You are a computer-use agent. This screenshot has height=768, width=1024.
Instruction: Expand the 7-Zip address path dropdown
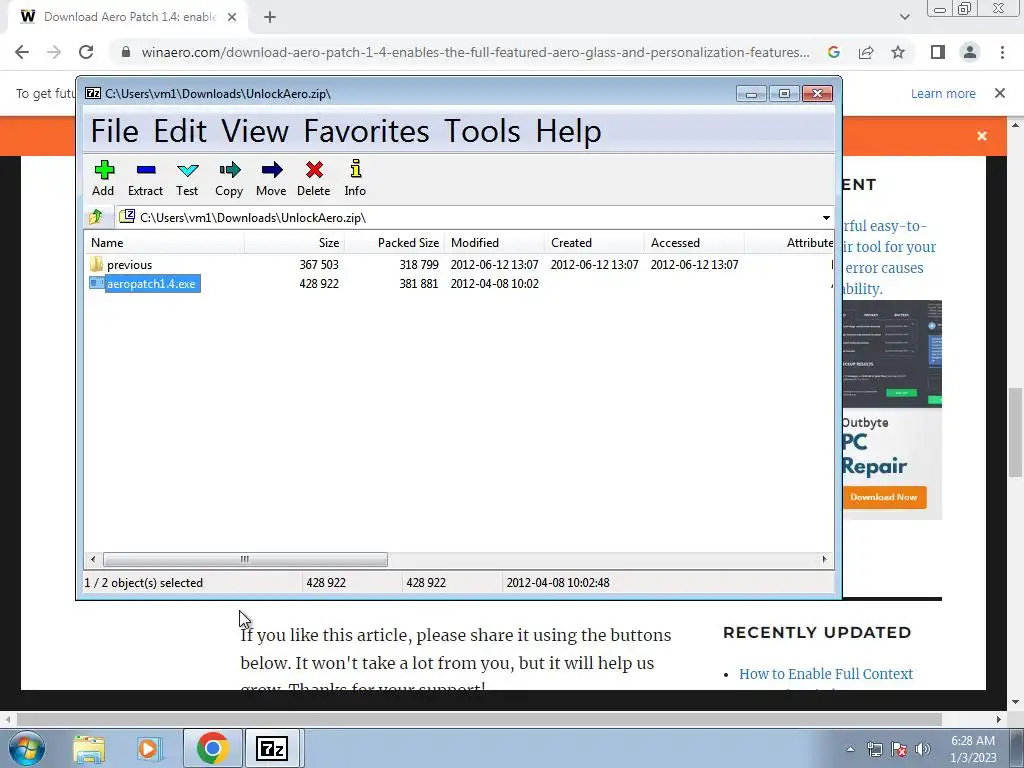pos(826,217)
